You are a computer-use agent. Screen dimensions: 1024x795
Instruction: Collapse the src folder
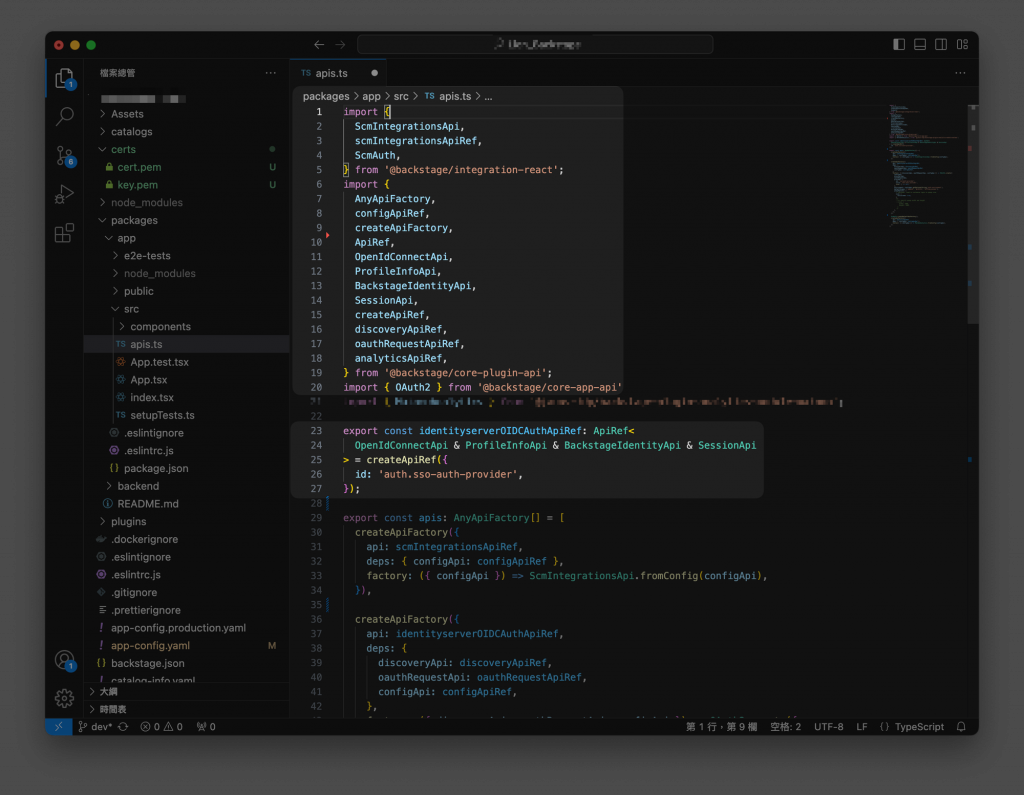187,308
